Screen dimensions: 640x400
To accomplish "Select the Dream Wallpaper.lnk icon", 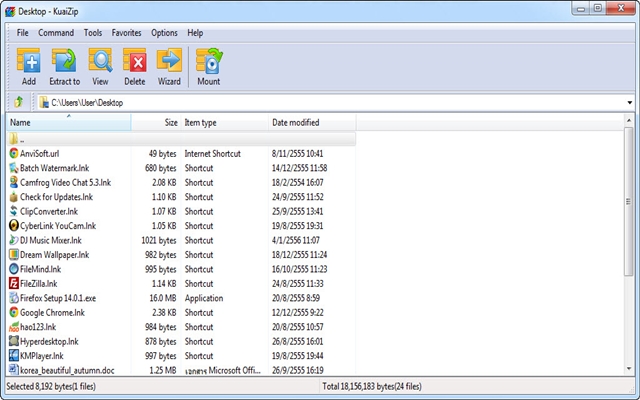I will 14,255.
